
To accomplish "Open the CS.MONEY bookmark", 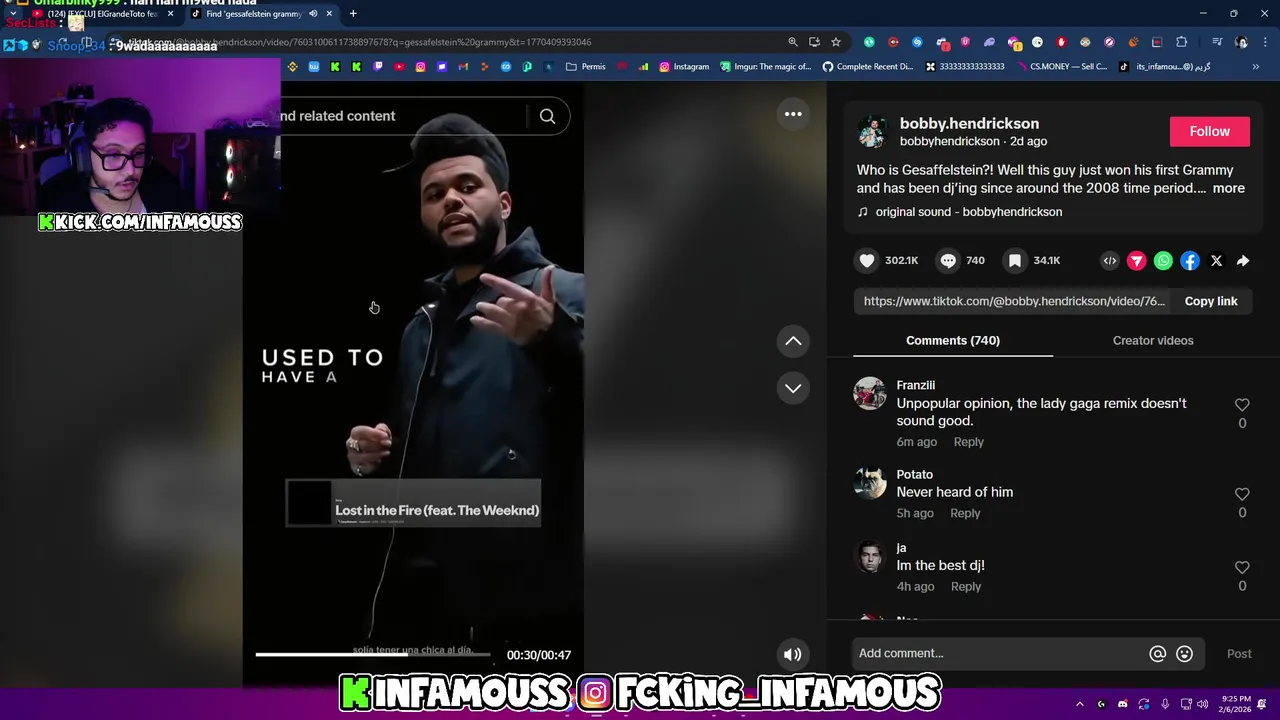I will (x=1062, y=67).
